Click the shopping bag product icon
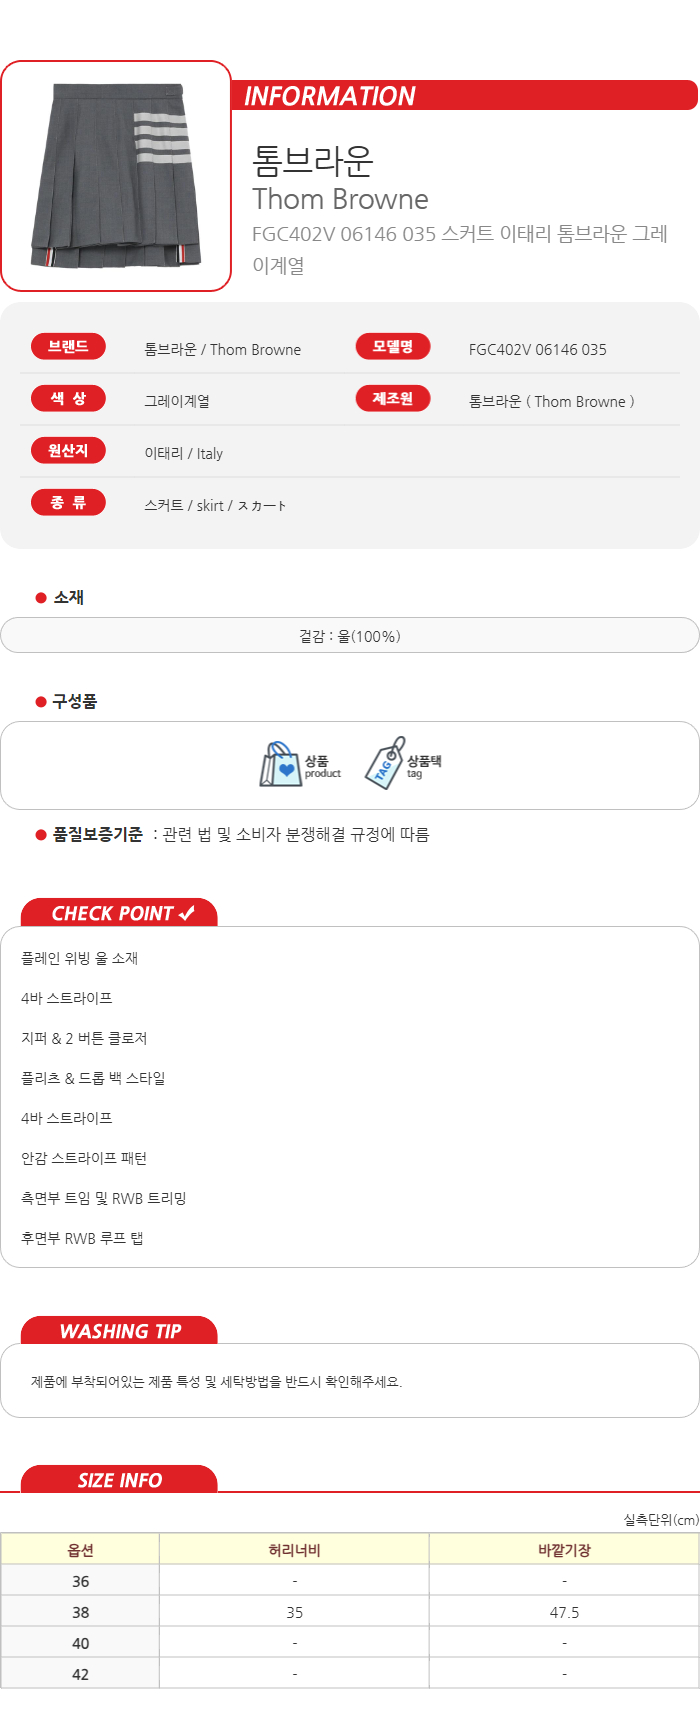The width and height of the screenshot is (700, 1724). 280,765
